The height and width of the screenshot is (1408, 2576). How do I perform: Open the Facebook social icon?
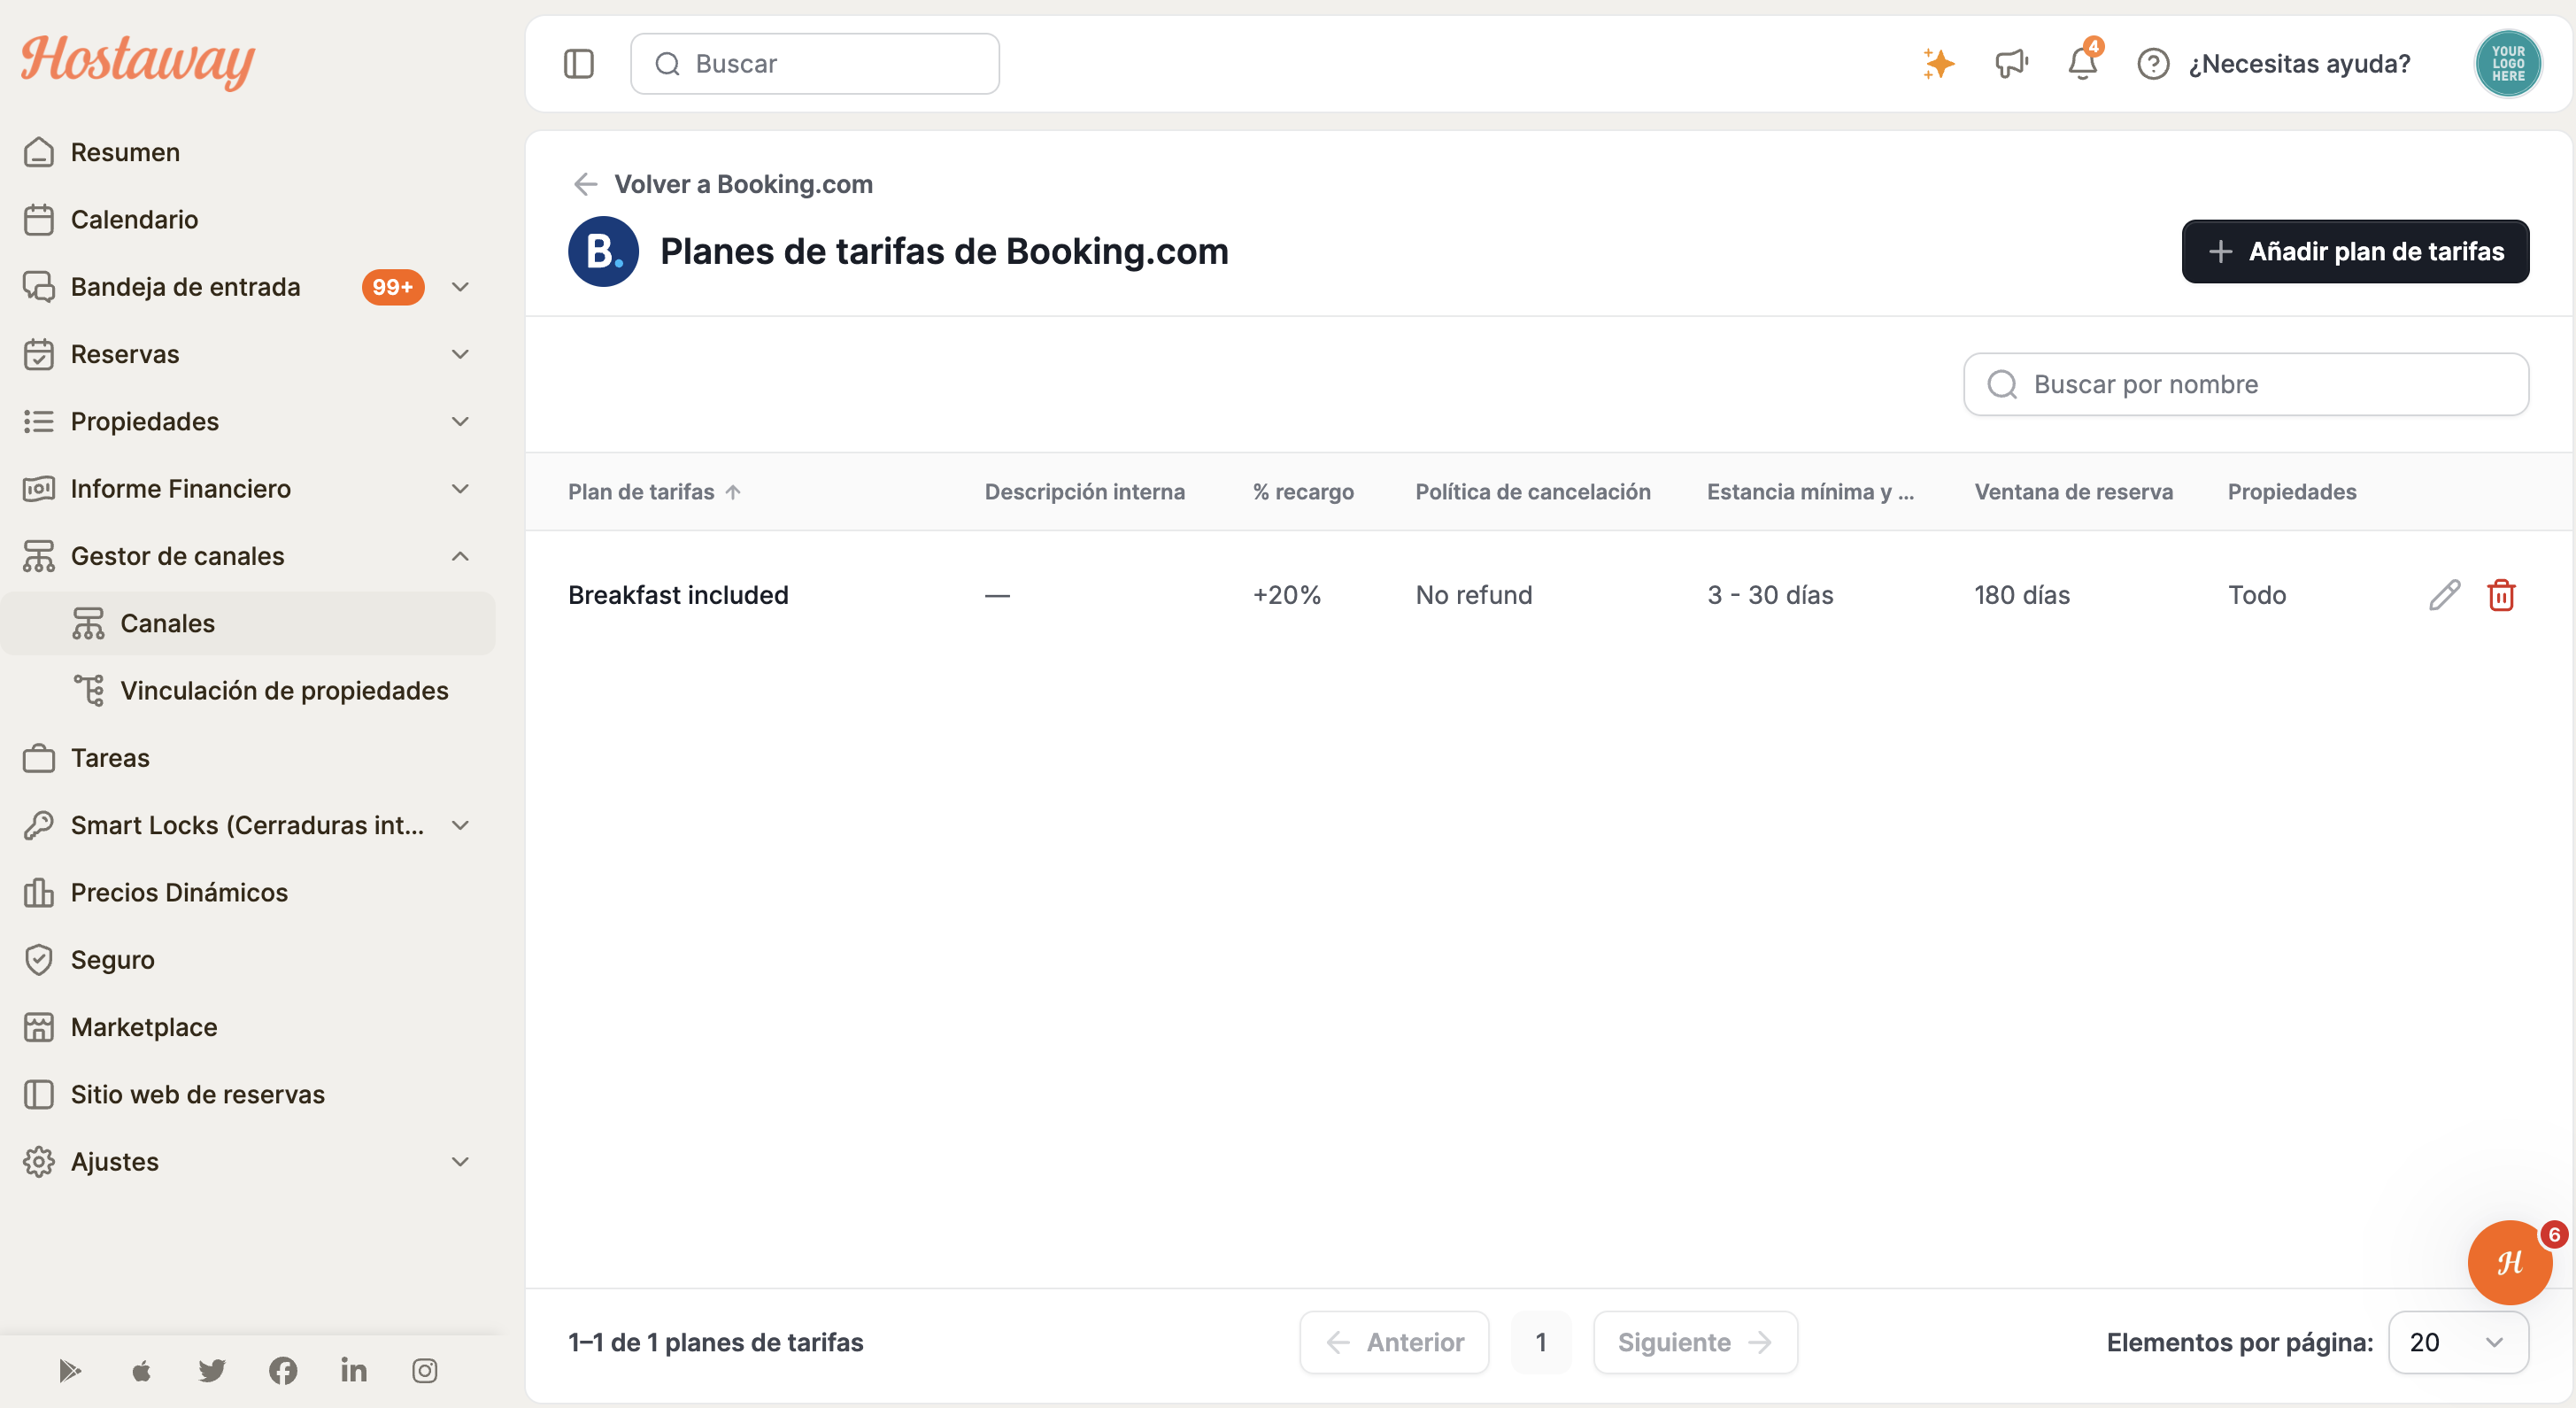(283, 1370)
